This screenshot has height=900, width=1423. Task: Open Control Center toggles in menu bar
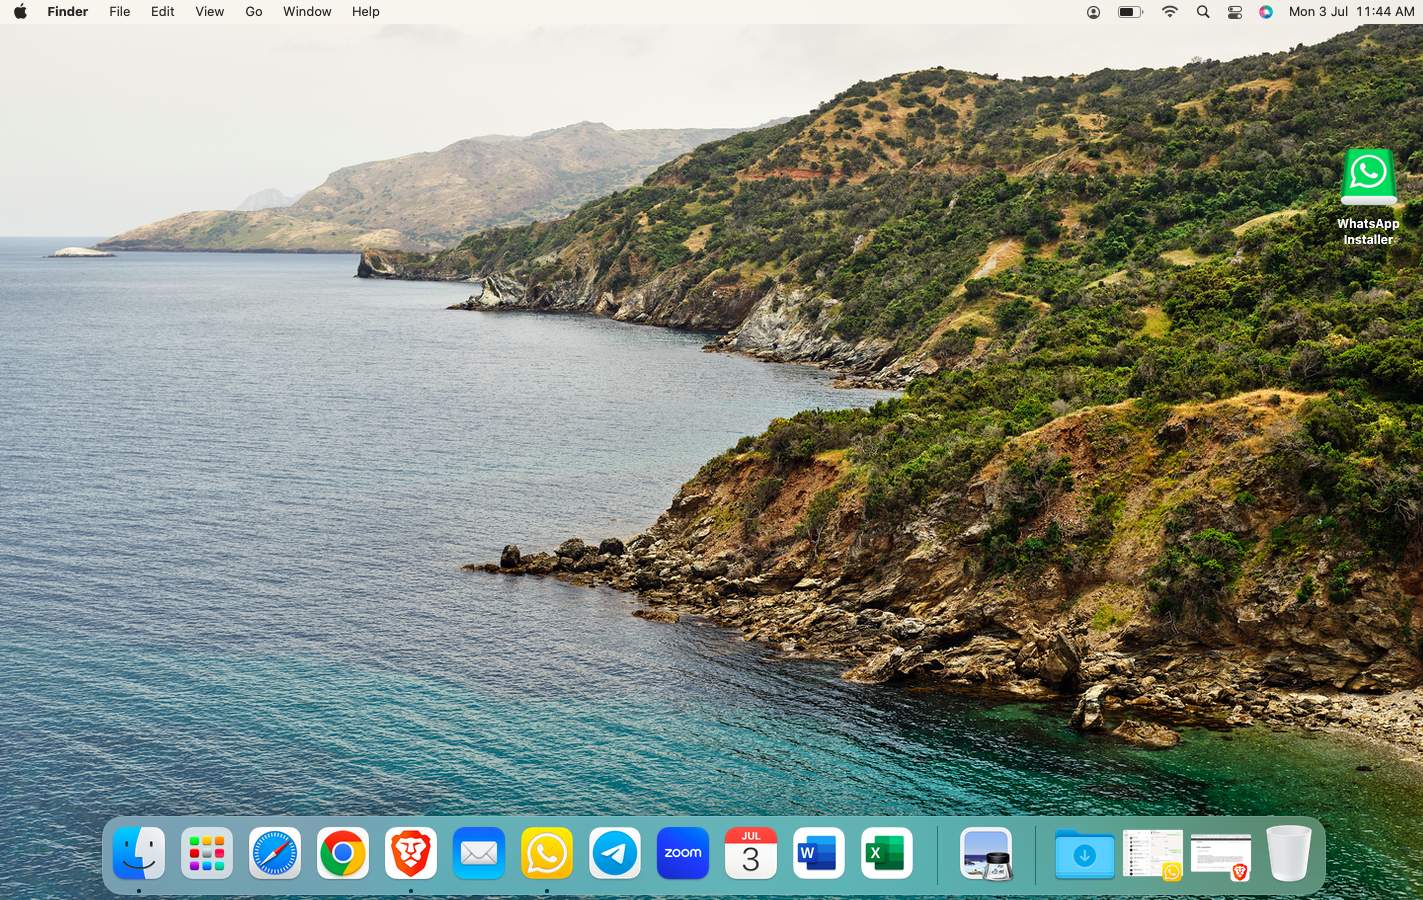(x=1235, y=12)
